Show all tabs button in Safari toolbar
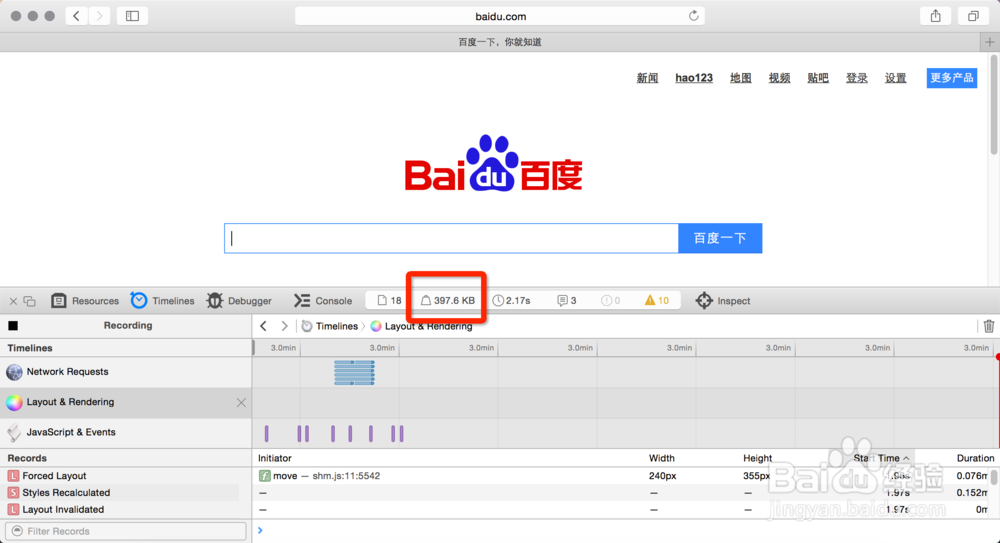The height and width of the screenshot is (543, 1000). coord(973,16)
